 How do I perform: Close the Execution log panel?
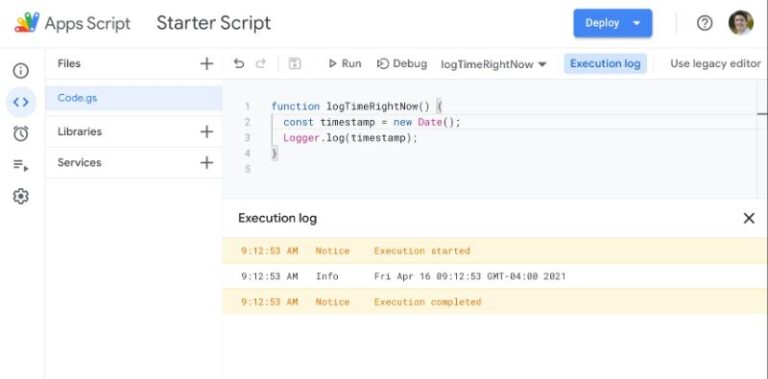coord(749,218)
